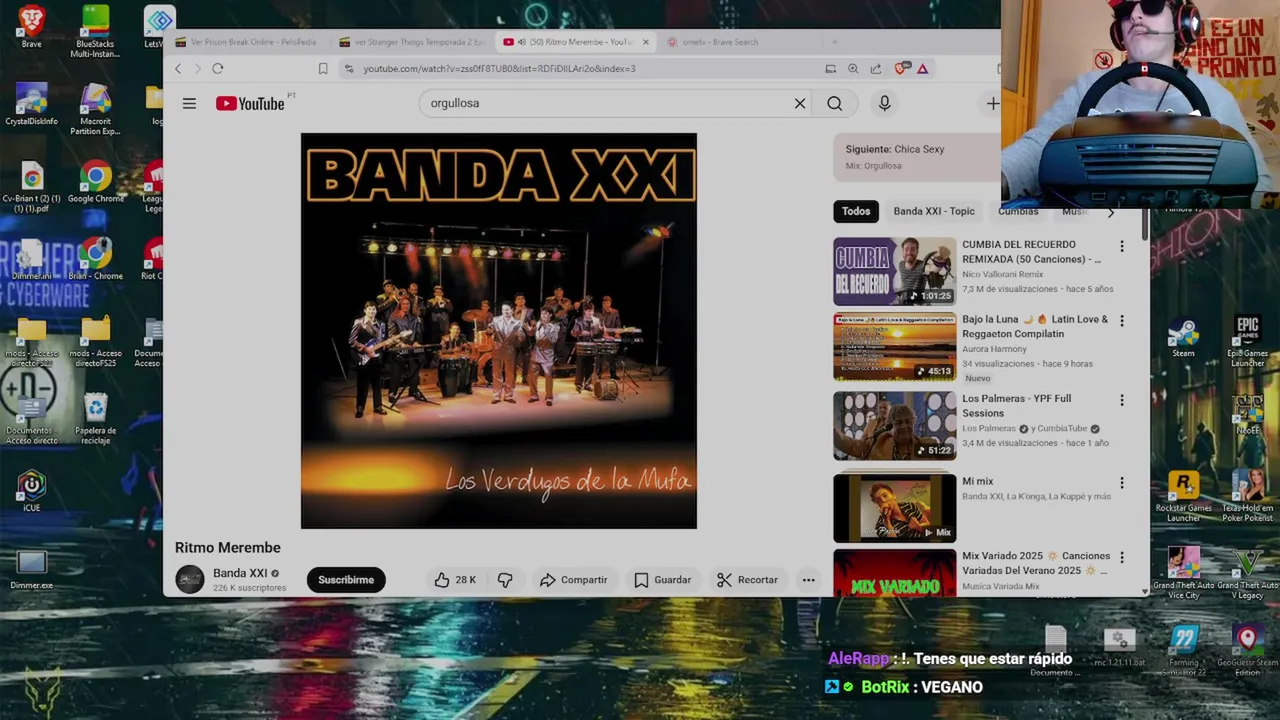1280x720 pixels.
Task: Switch to ver Stranger Things Temporada 2 tab
Action: (x=411, y=42)
